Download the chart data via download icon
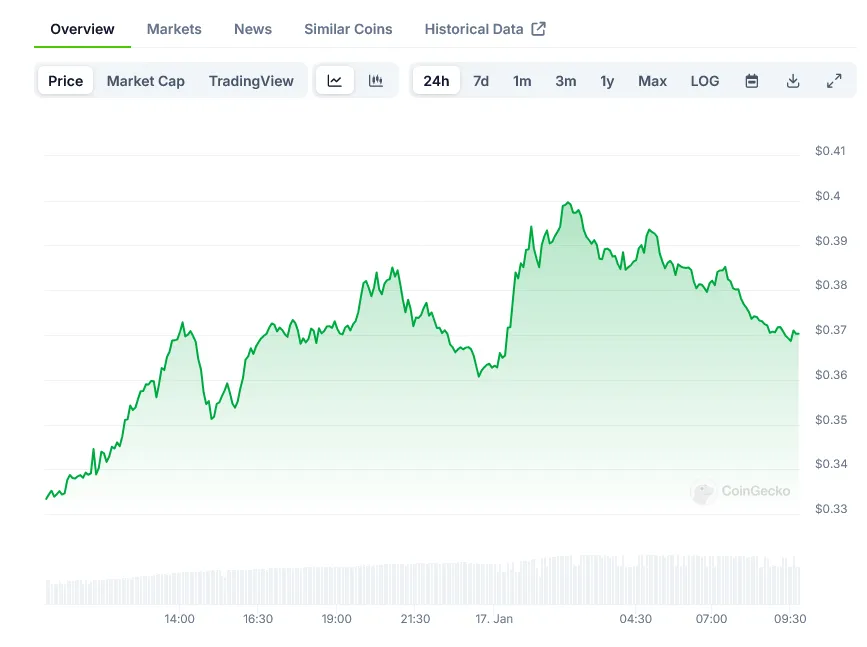Viewport: 867px width, 647px height. [792, 80]
